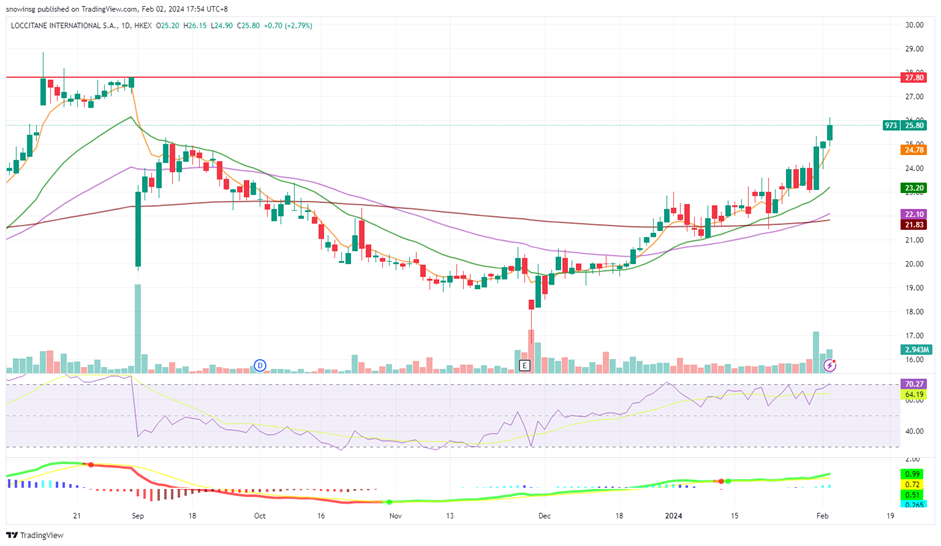This screenshot has width=941, height=546.
Task: Click the purple 22.10 moving average label
Action: click(914, 214)
